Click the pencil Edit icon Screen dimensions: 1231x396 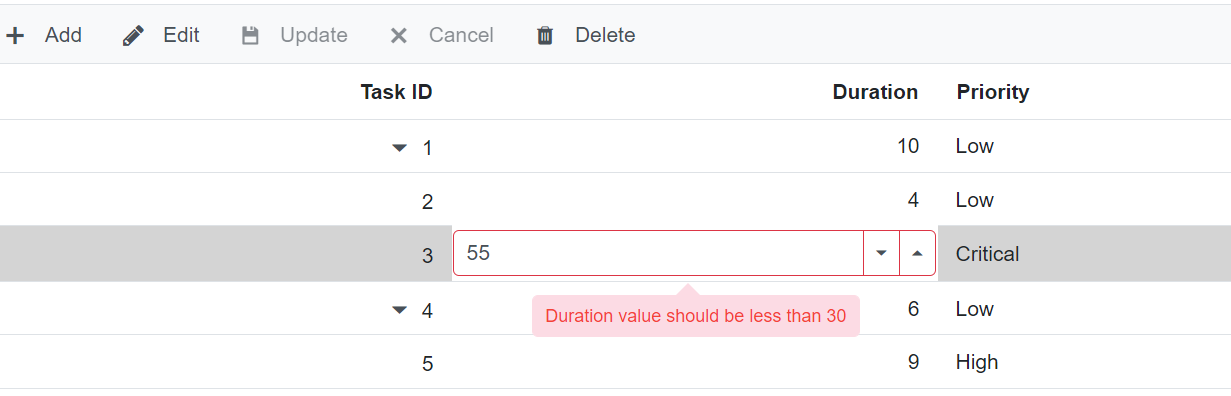tap(133, 36)
